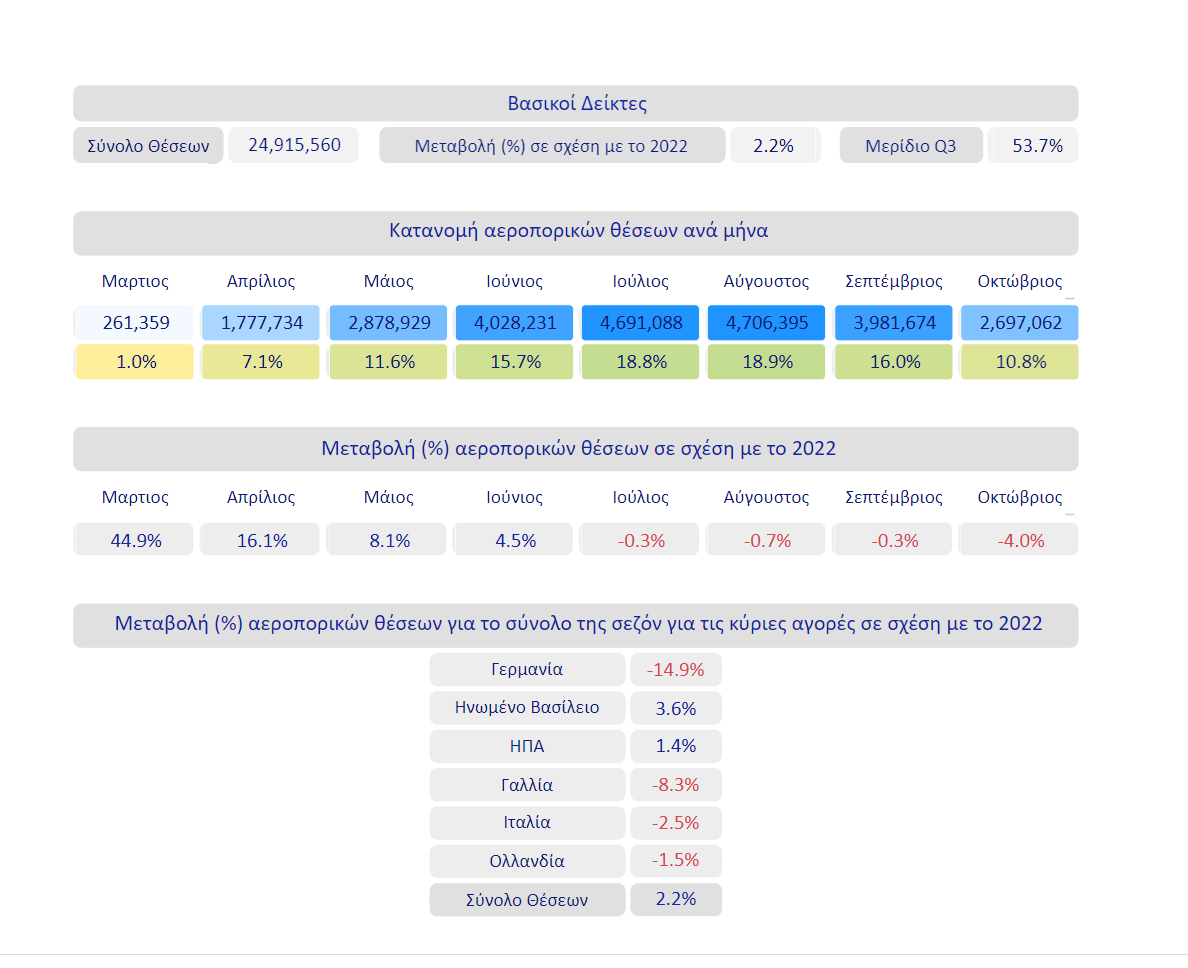Select the 44.9% March change cell

(x=135, y=540)
